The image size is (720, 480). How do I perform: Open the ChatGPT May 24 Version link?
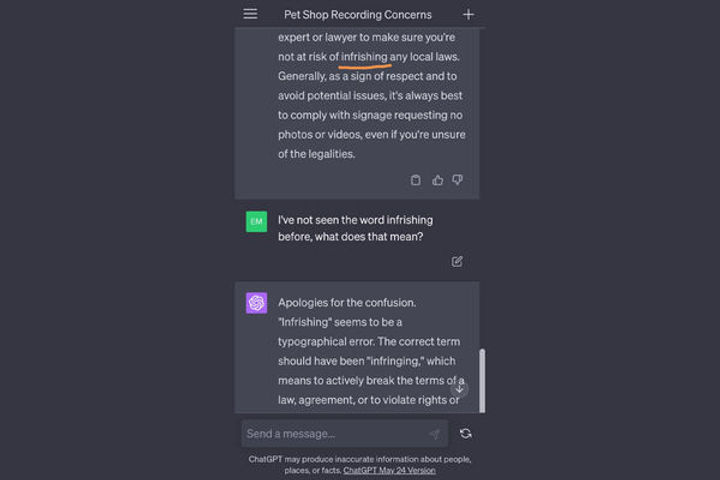(389, 470)
